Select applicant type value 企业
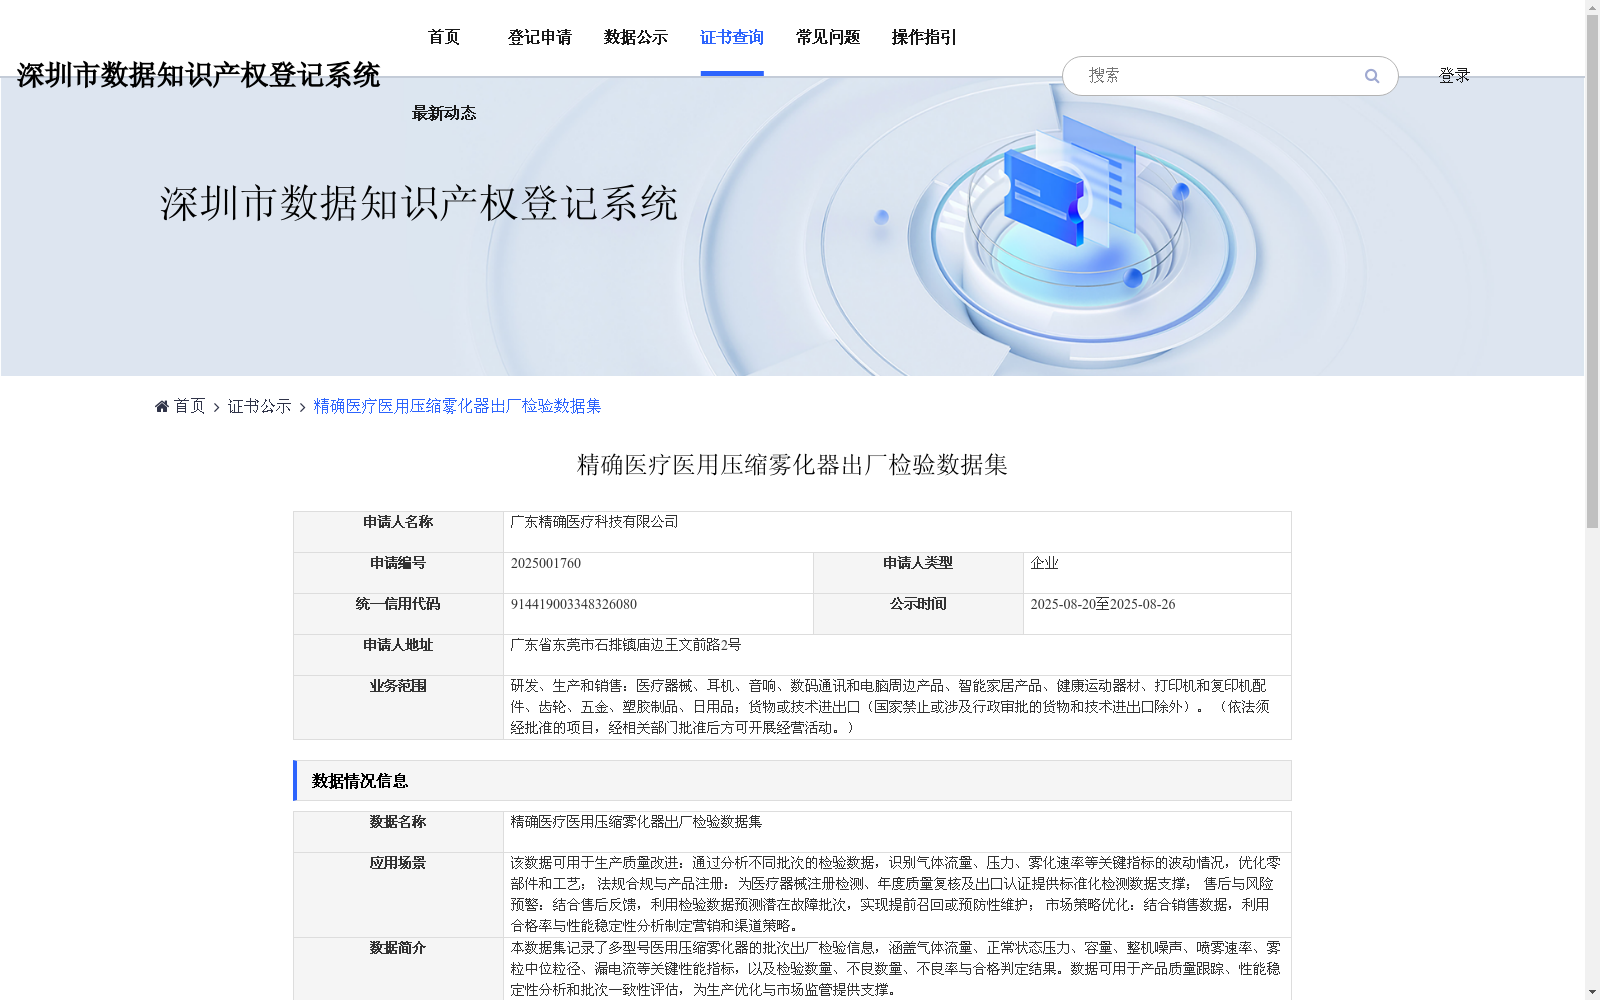 [x=1044, y=563]
